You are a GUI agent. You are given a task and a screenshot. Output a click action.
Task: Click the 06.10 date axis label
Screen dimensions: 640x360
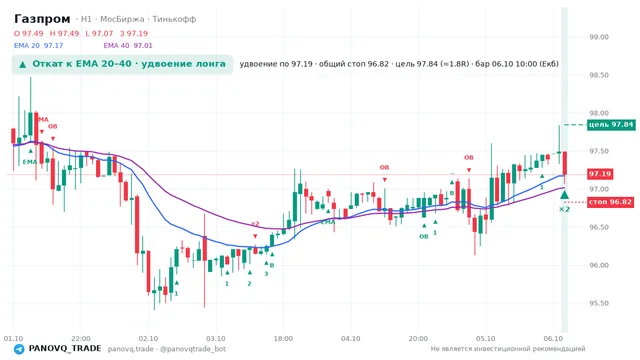[553, 338]
